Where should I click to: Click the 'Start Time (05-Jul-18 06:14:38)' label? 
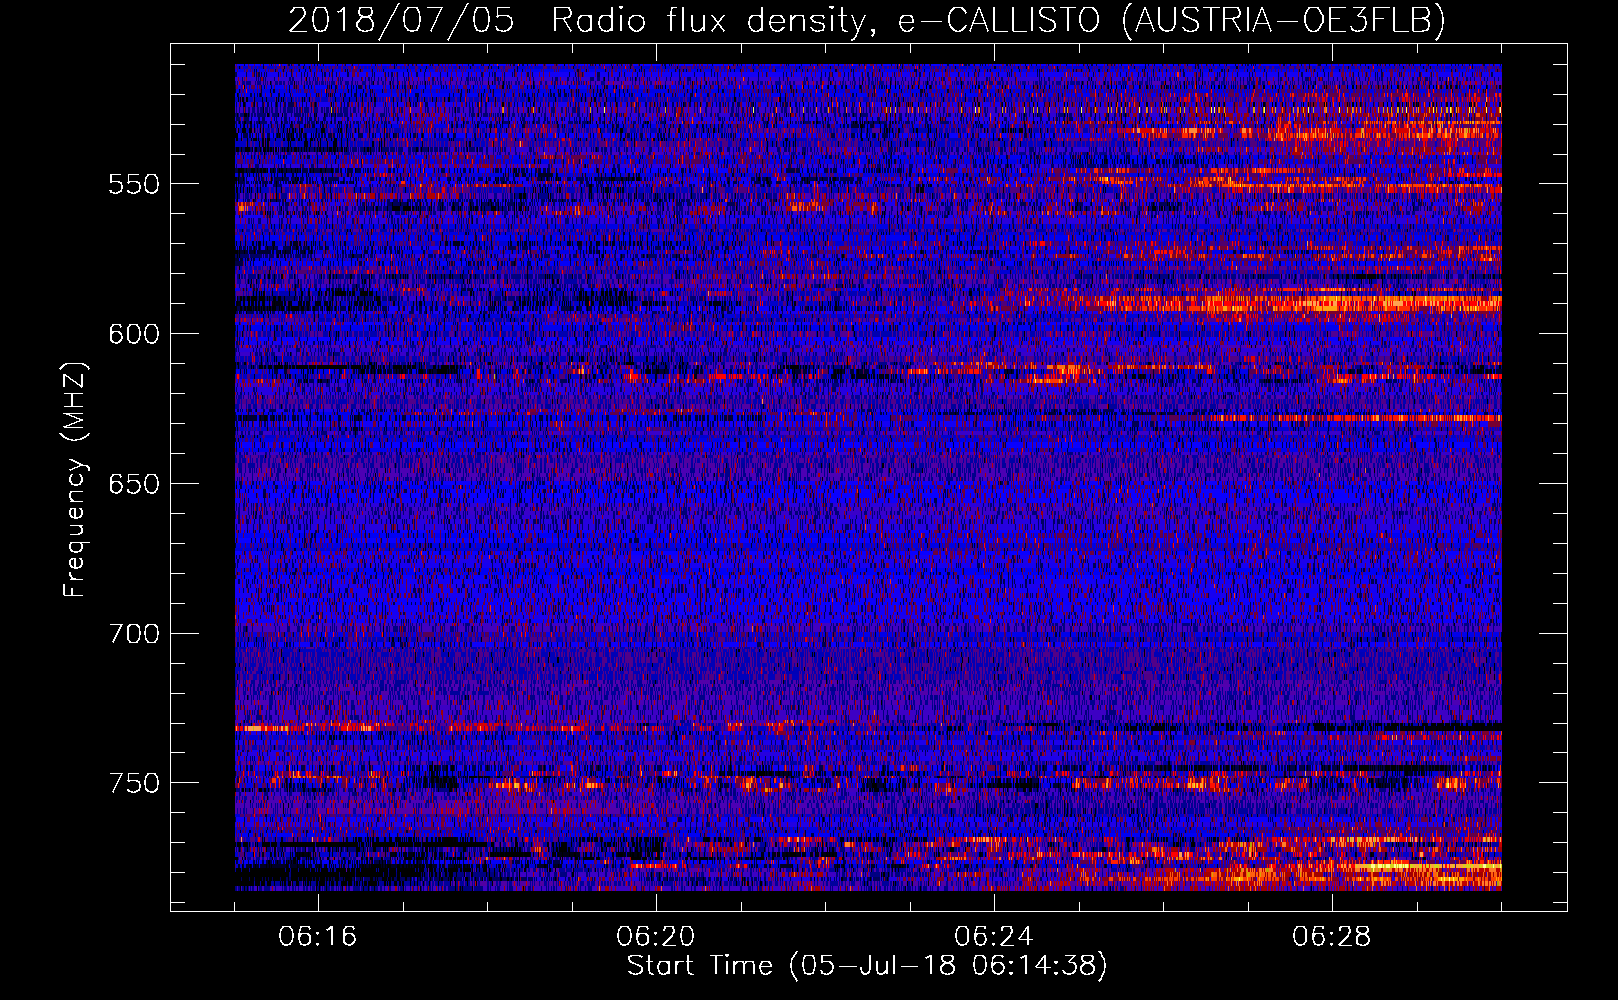coord(867,966)
